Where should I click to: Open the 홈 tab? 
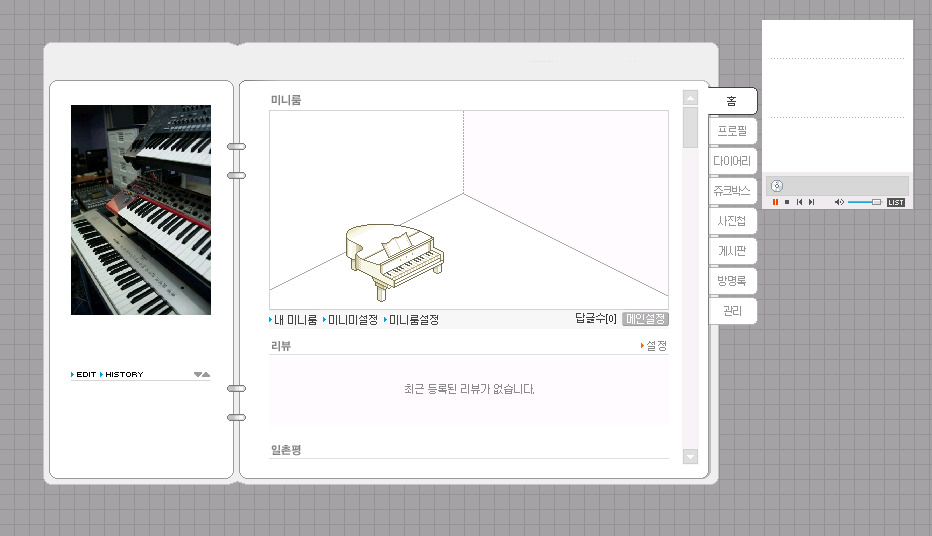tap(732, 101)
